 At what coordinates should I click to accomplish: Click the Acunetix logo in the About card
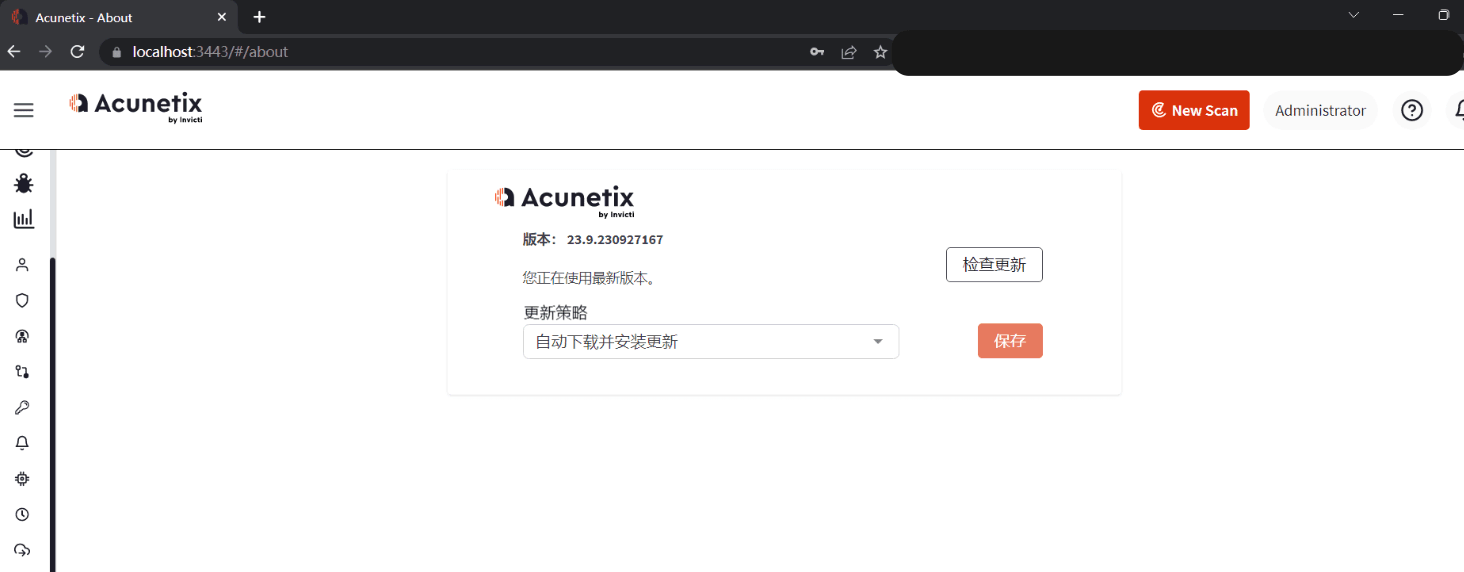coord(565,200)
